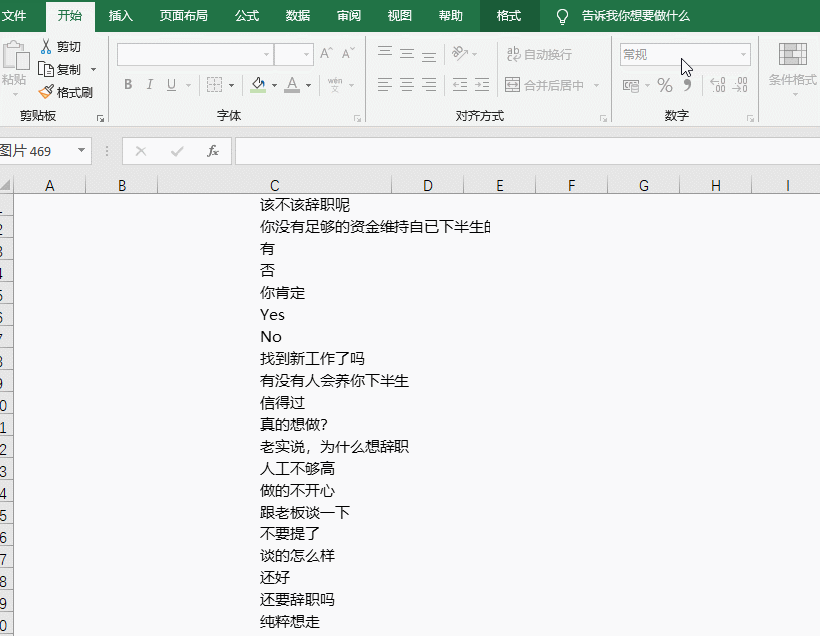The height and width of the screenshot is (636, 820).
Task: Click the formula bar cancel X icon
Action: tap(141, 151)
